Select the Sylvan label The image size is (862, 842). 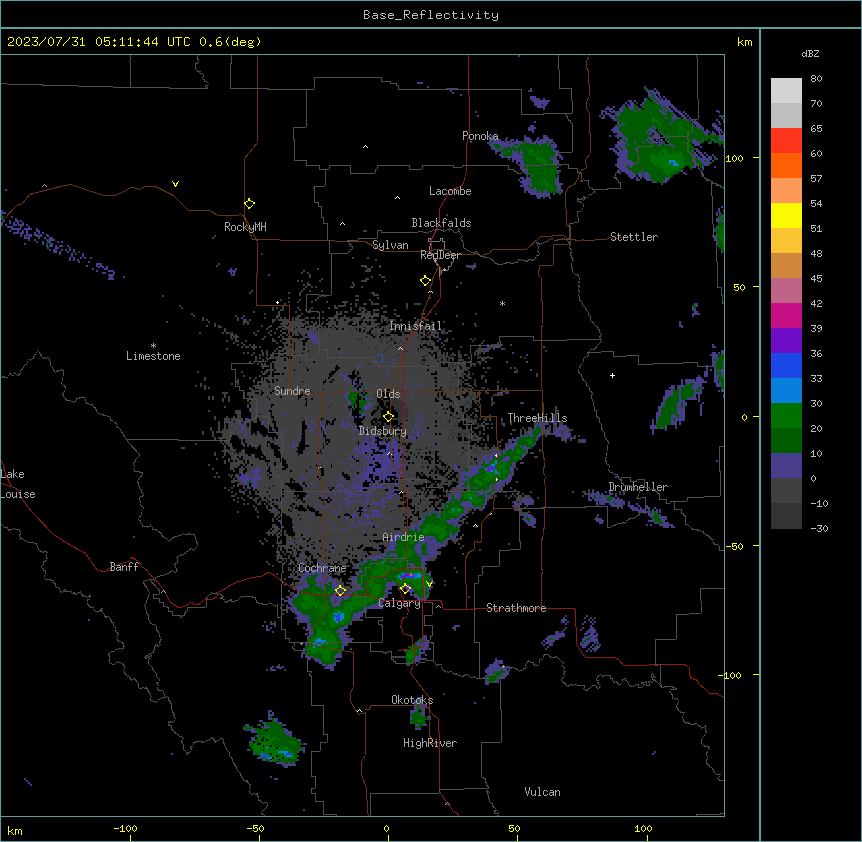(x=390, y=245)
